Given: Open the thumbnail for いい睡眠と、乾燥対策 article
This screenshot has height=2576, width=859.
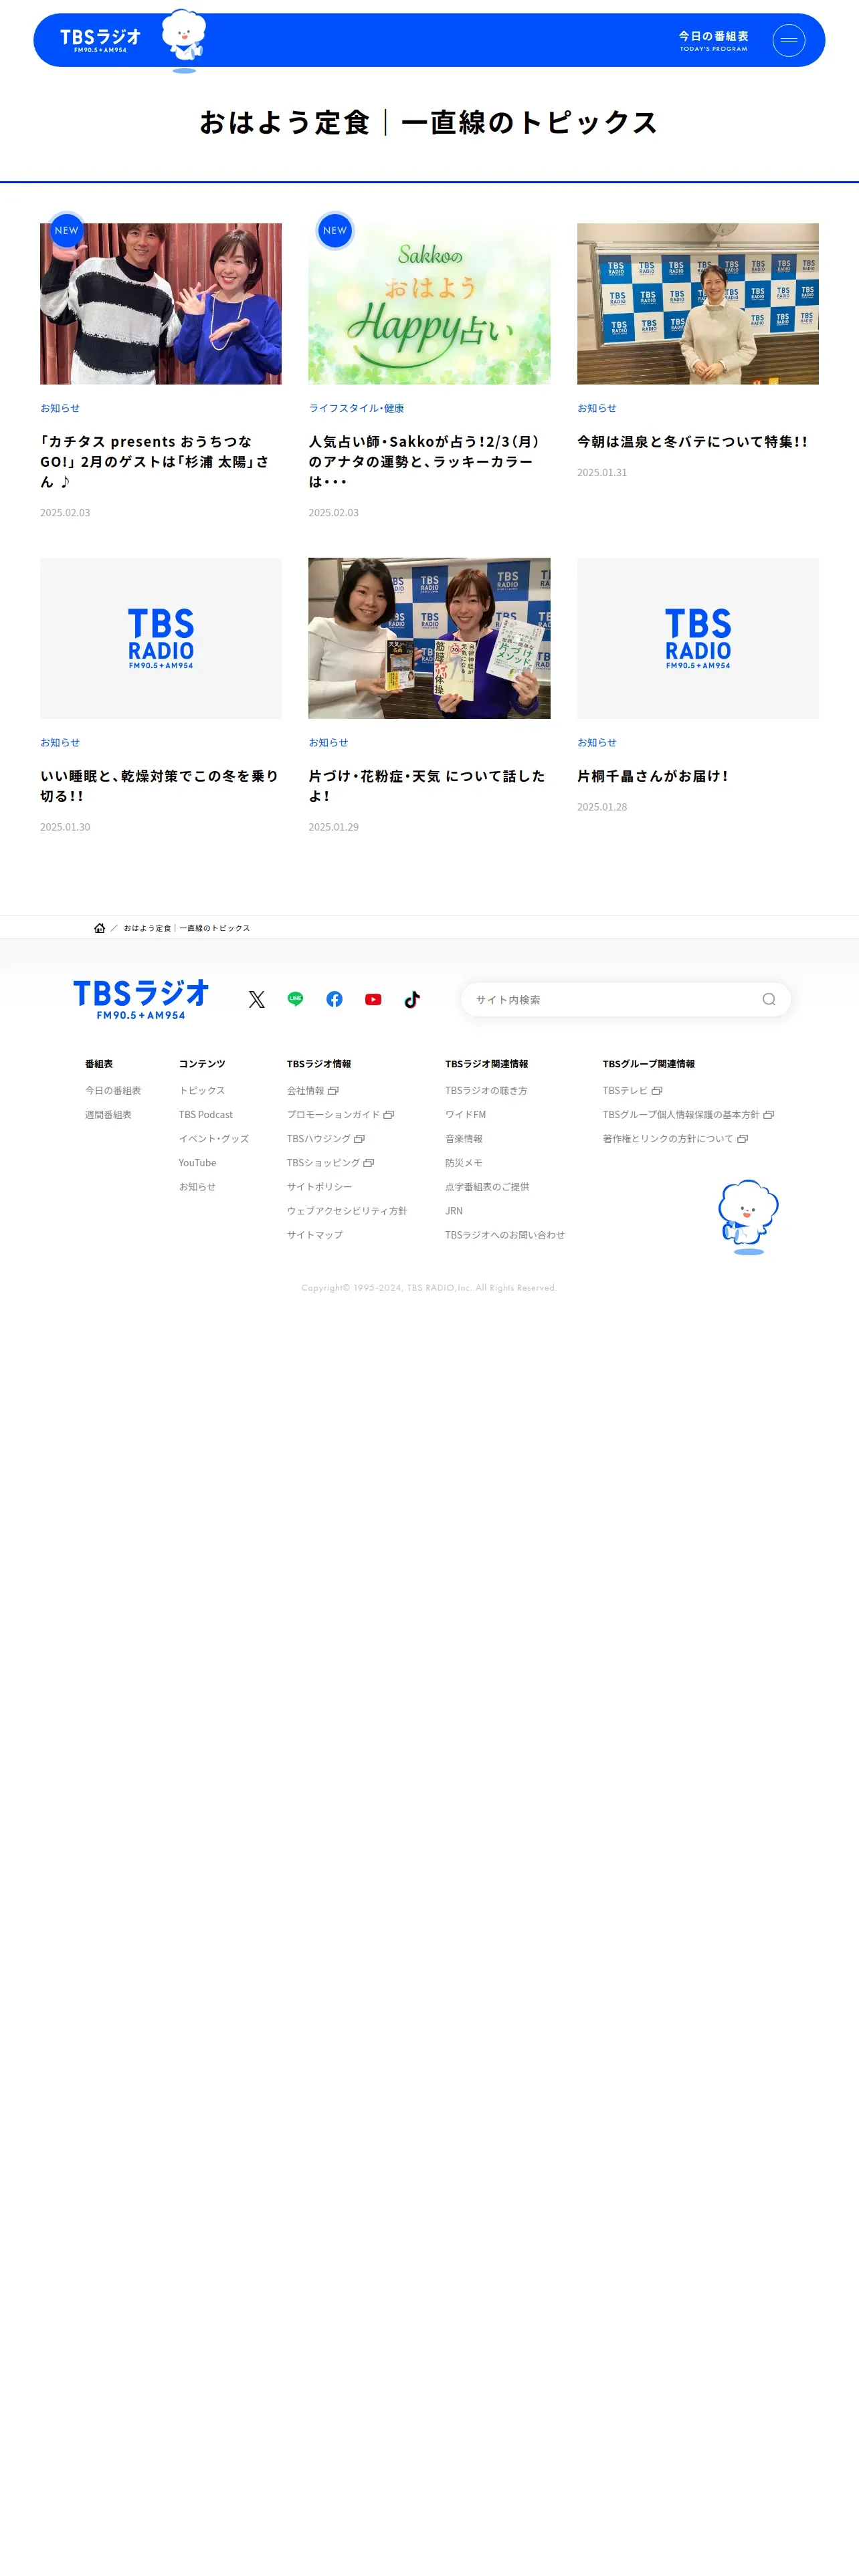Looking at the screenshot, I should click(161, 638).
